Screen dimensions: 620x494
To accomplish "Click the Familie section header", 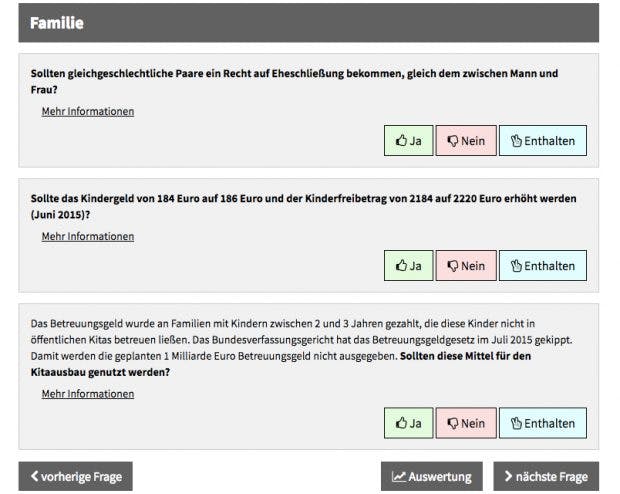I will click(308, 23).
